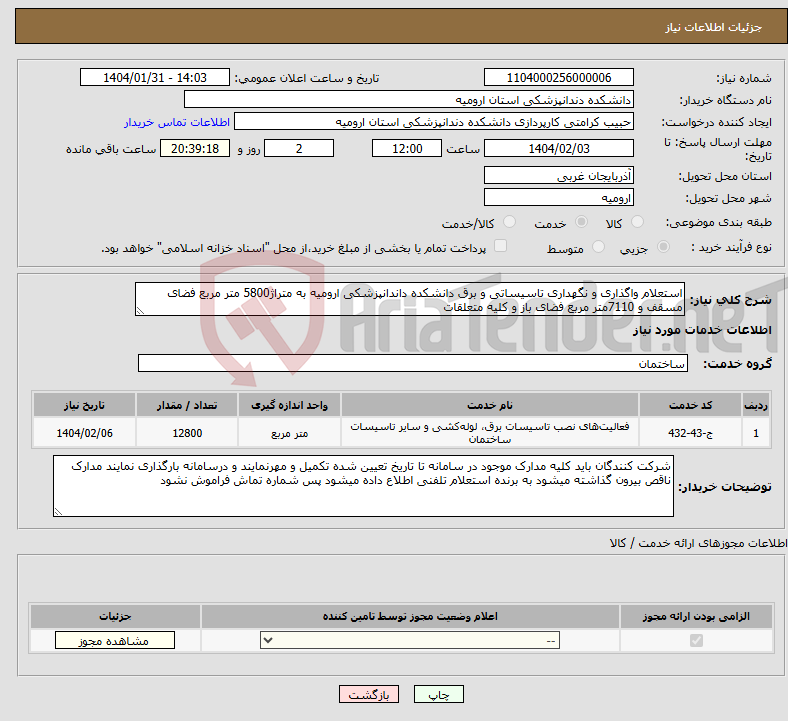
Task: Click the جزئیات column header in permits table
Action: tap(115, 616)
